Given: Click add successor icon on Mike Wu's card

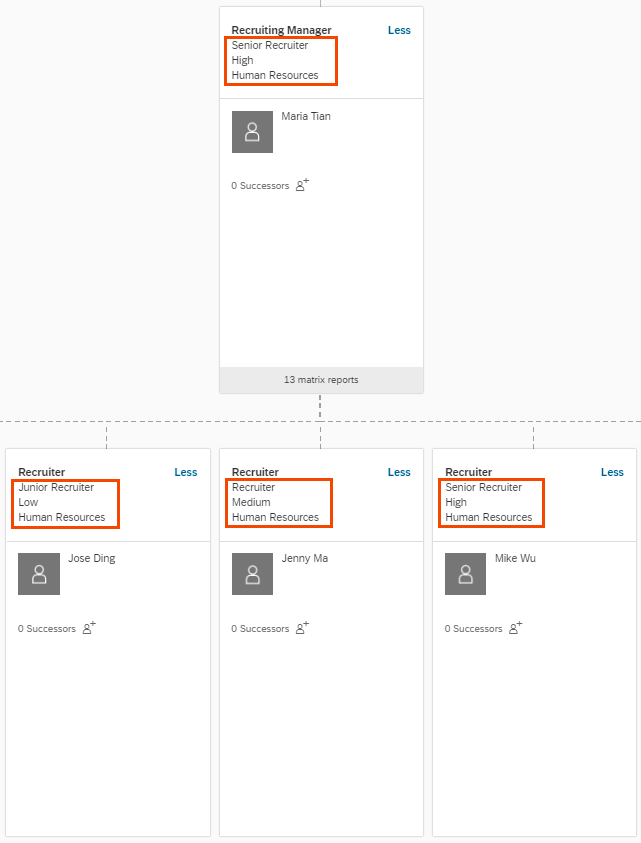Looking at the screenshot, I should point(516,628).
